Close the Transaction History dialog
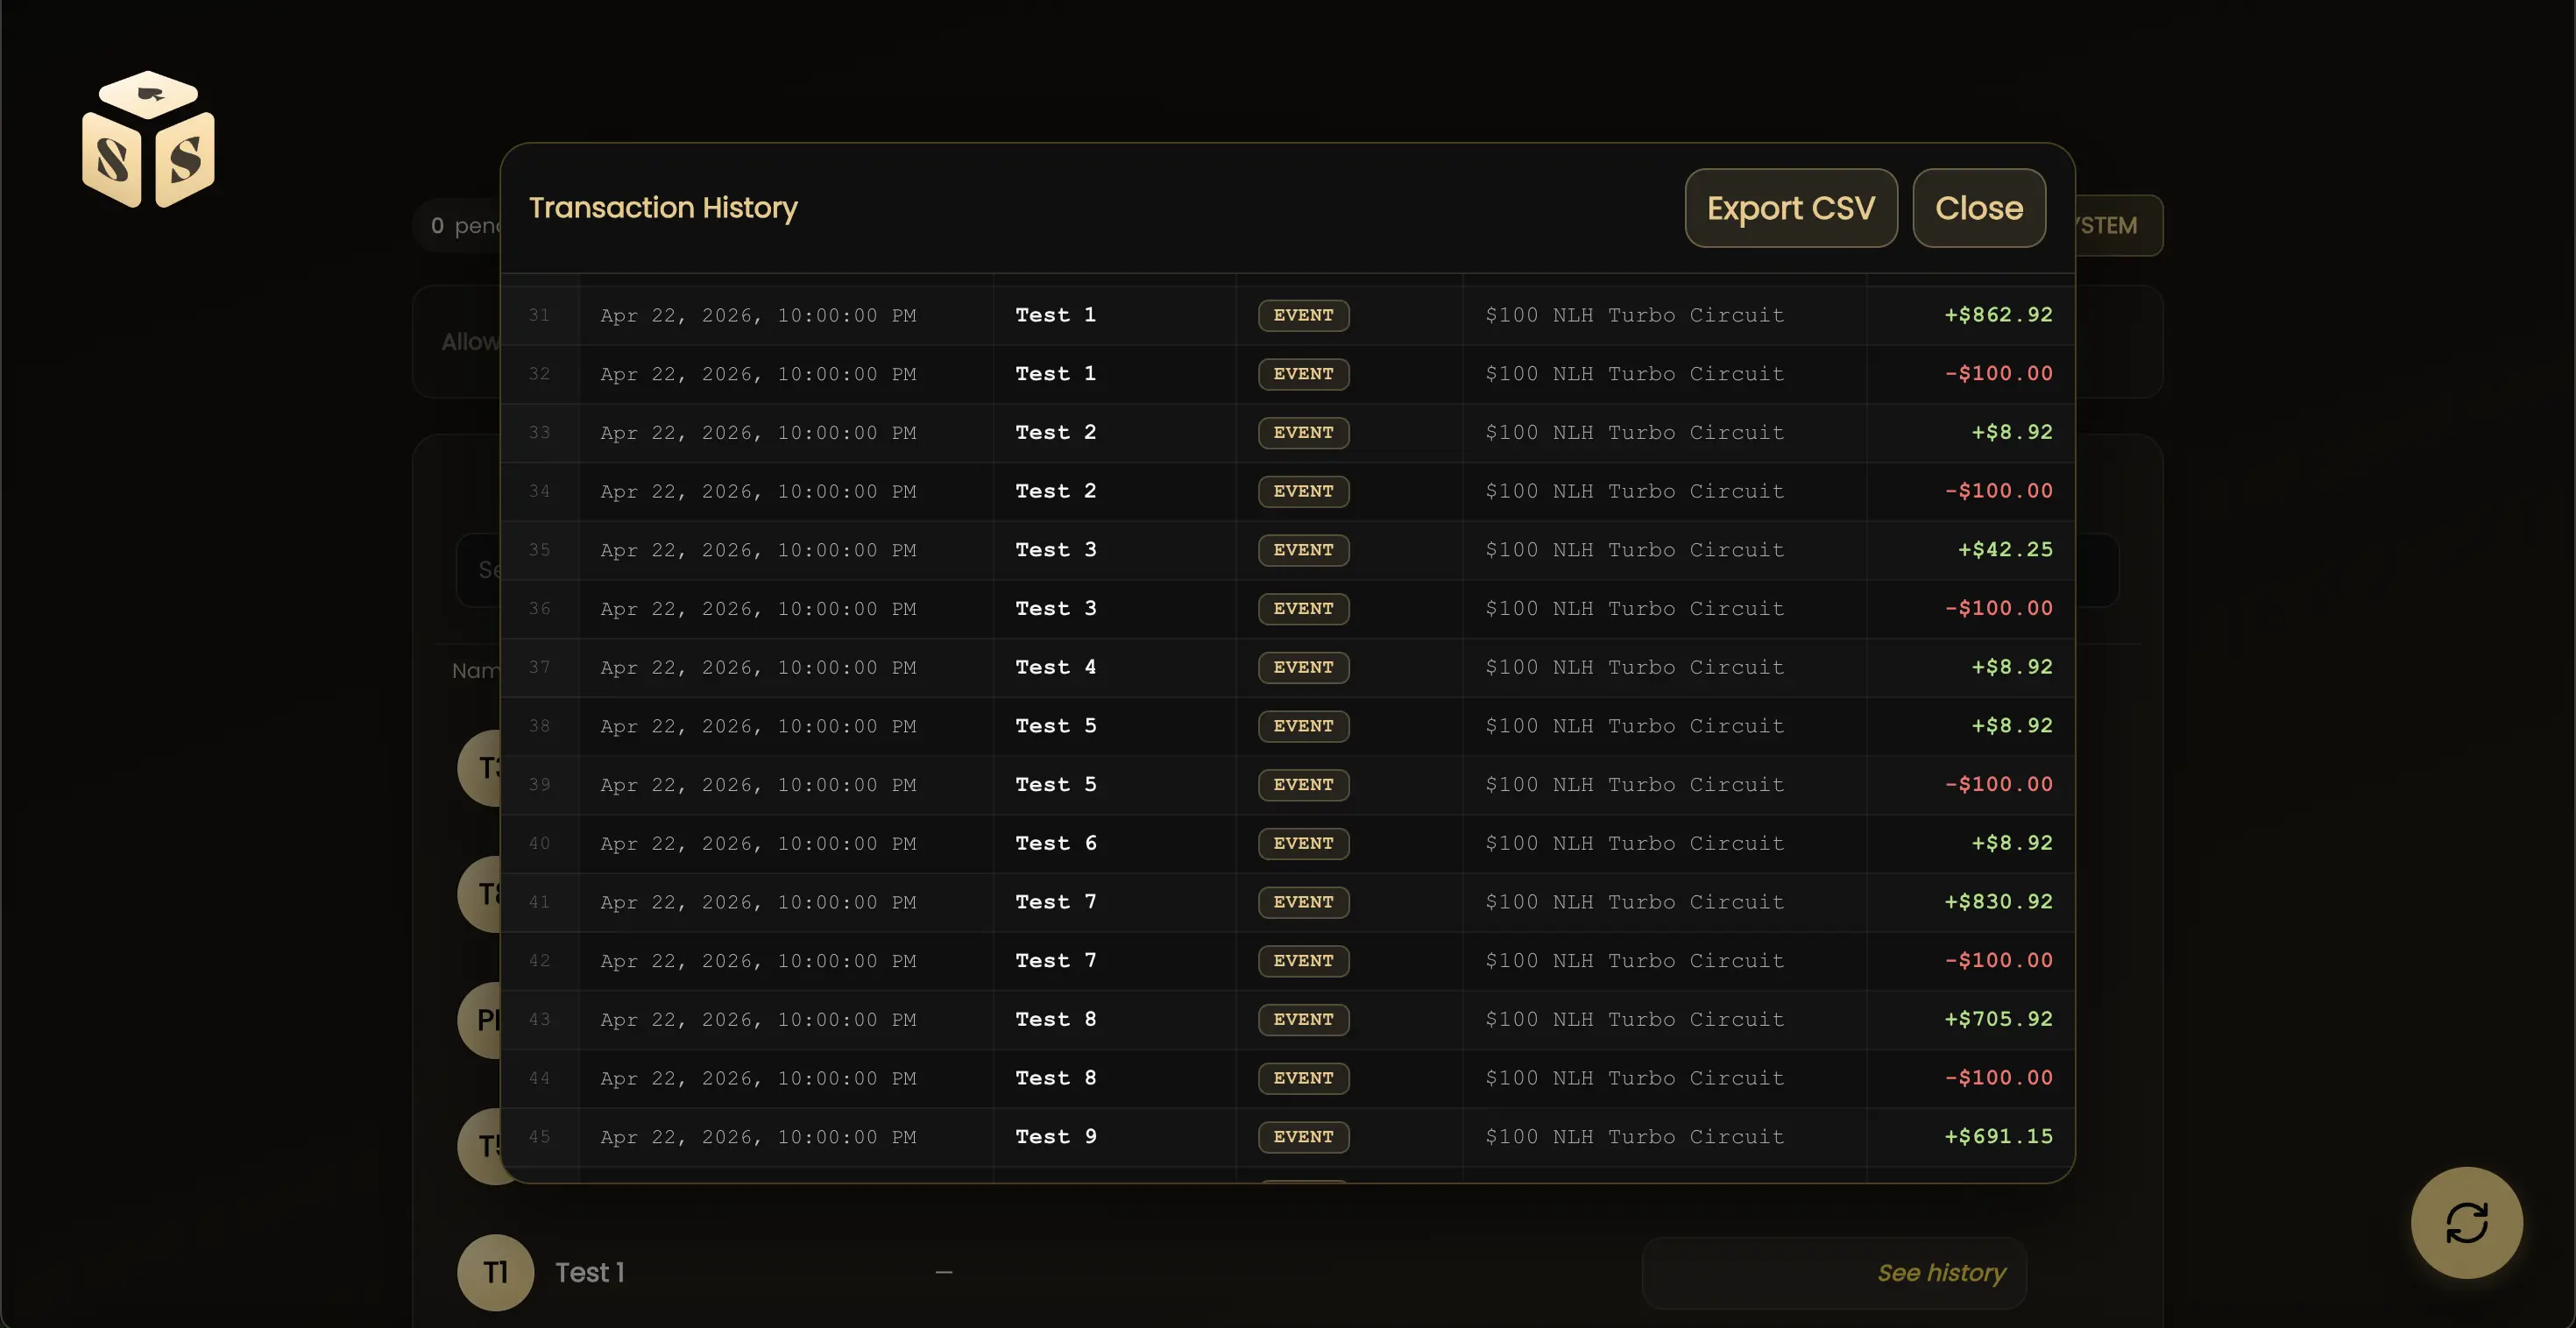This screenshot has width=2576, height=1328. pyautogui.click(x=1979, y=208)
